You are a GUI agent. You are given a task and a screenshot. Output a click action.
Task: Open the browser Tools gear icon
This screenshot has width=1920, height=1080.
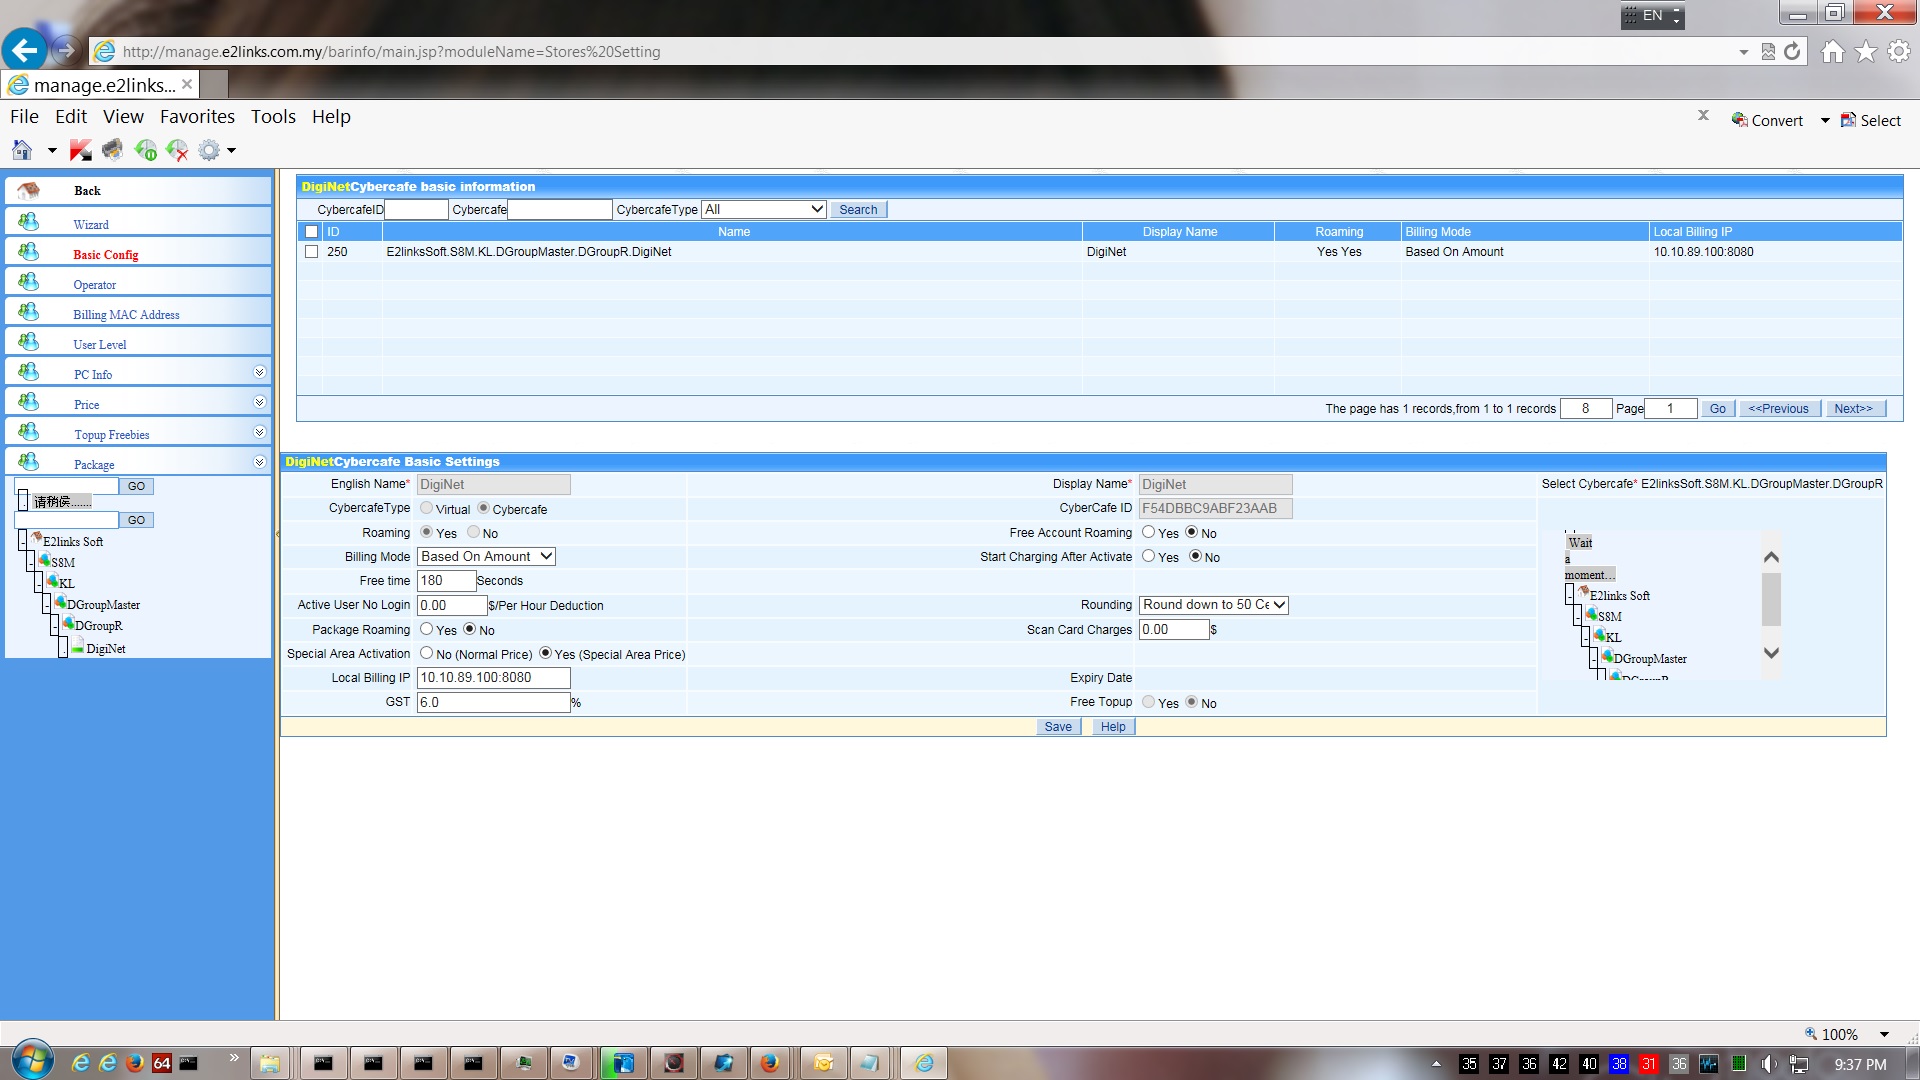coord(1898,51)
